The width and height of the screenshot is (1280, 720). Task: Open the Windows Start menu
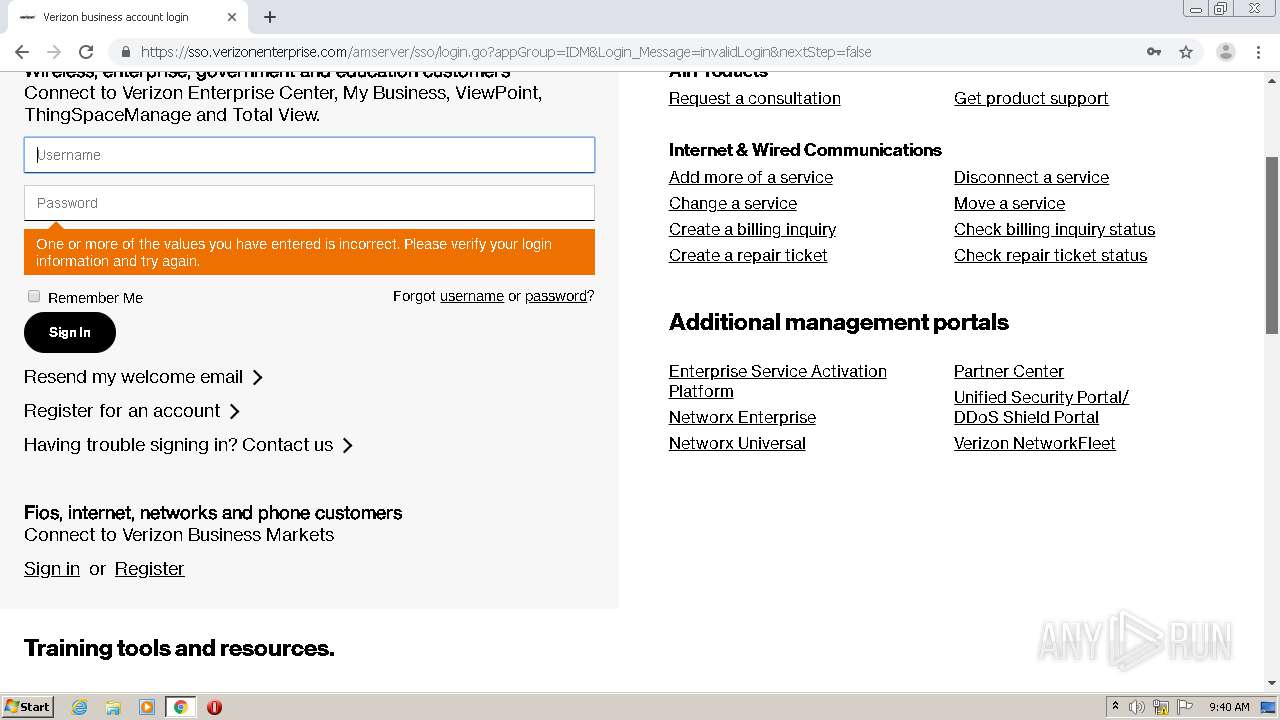coord(28,707)
